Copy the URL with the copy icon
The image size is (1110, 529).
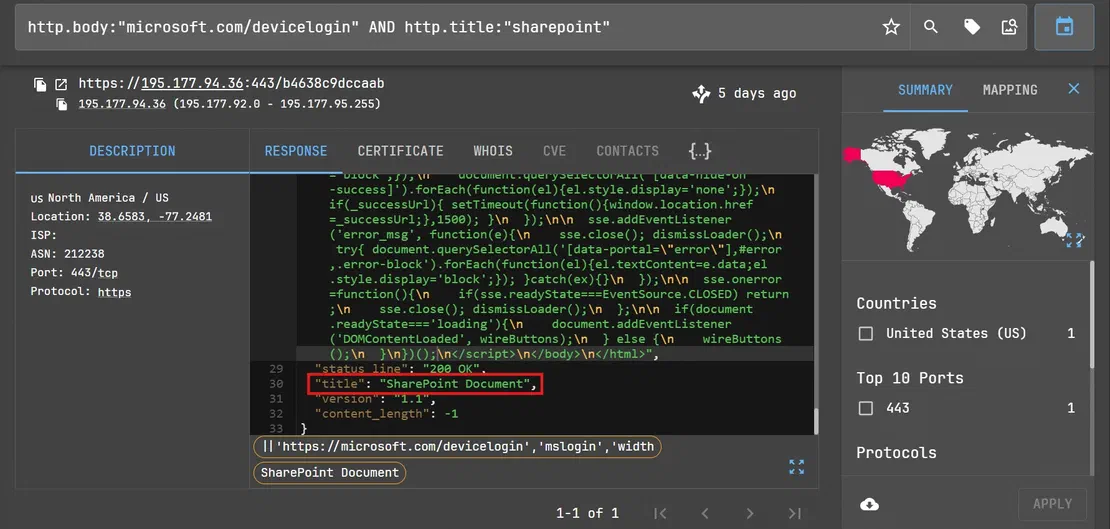click(x=40, y=85)
